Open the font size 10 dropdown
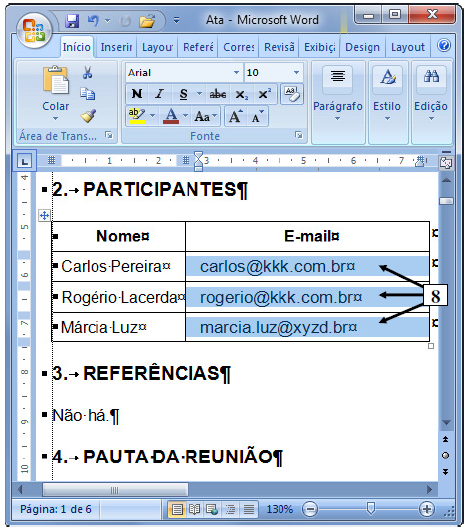 (296, 72)
